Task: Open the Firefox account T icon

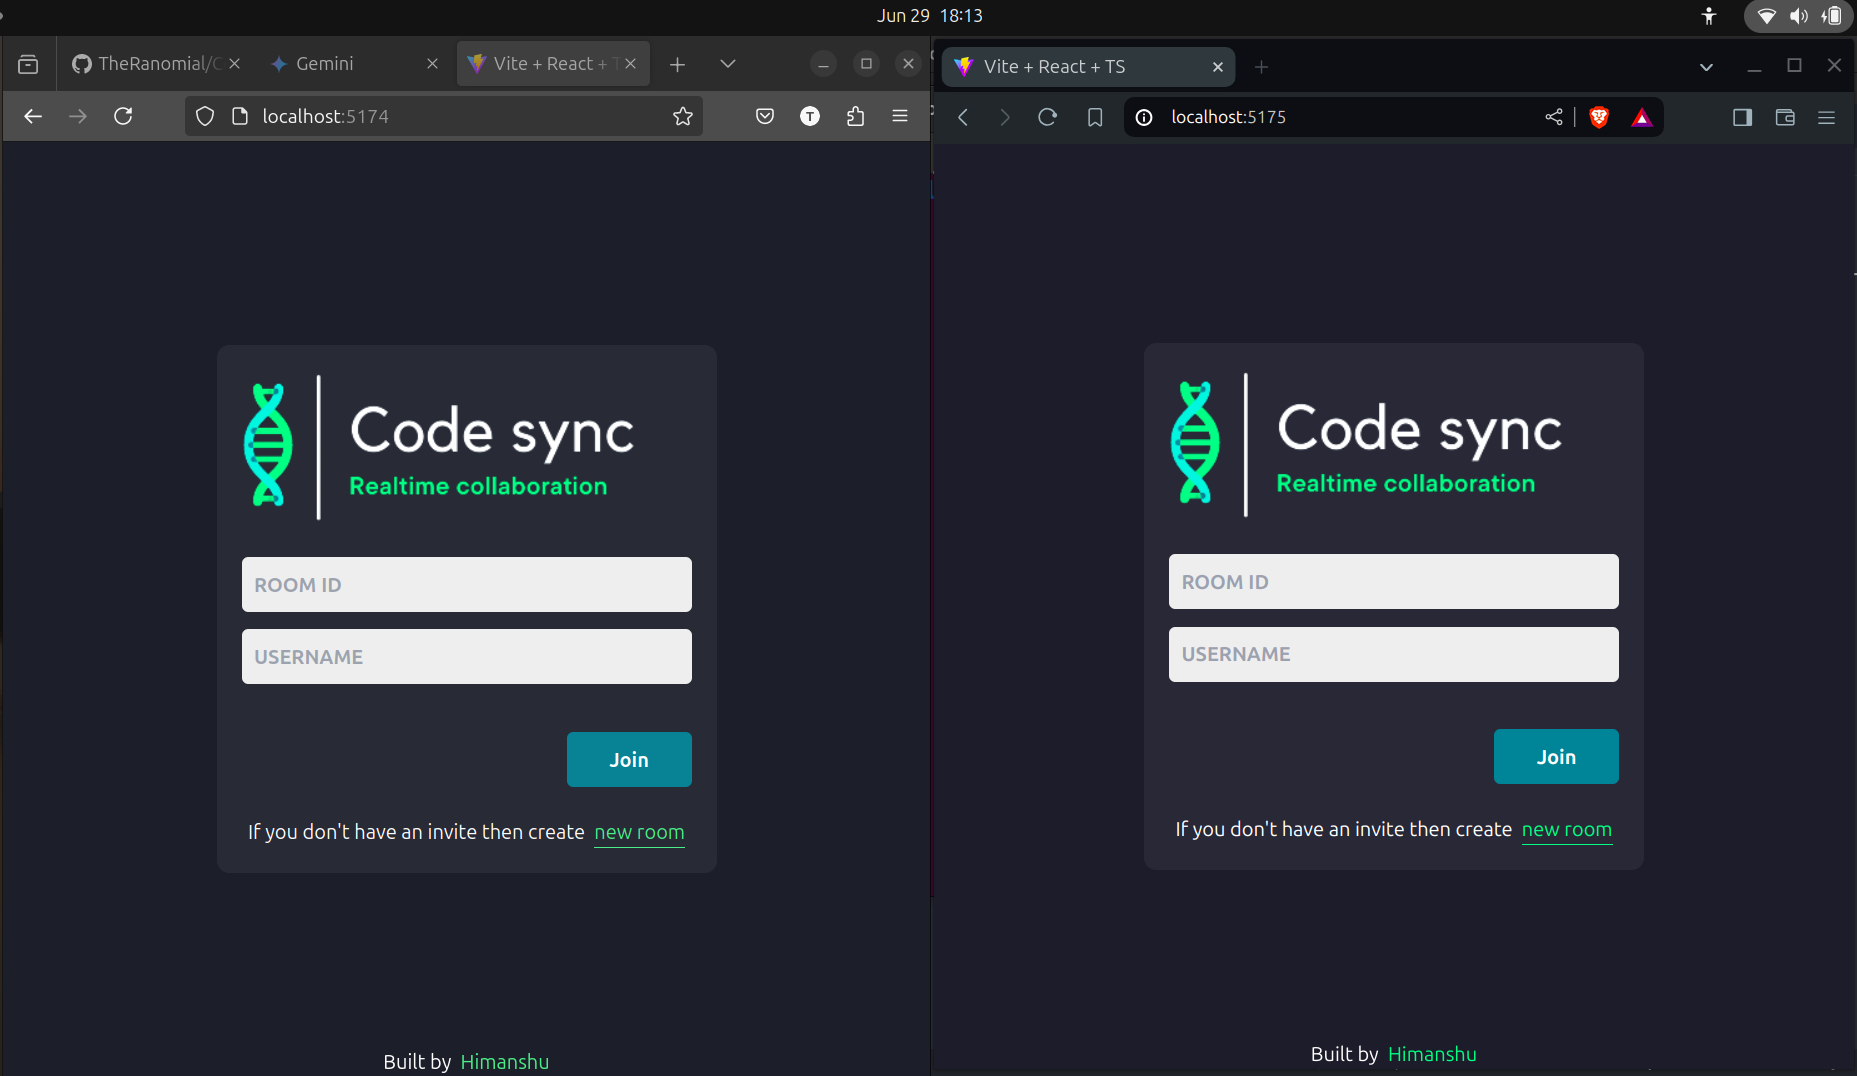Action: click(x=810, y=117)
